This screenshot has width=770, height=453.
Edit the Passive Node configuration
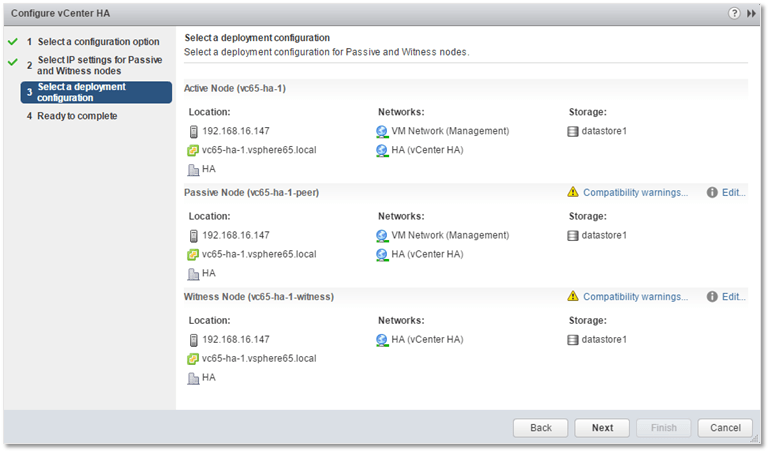tap(734, 193)
